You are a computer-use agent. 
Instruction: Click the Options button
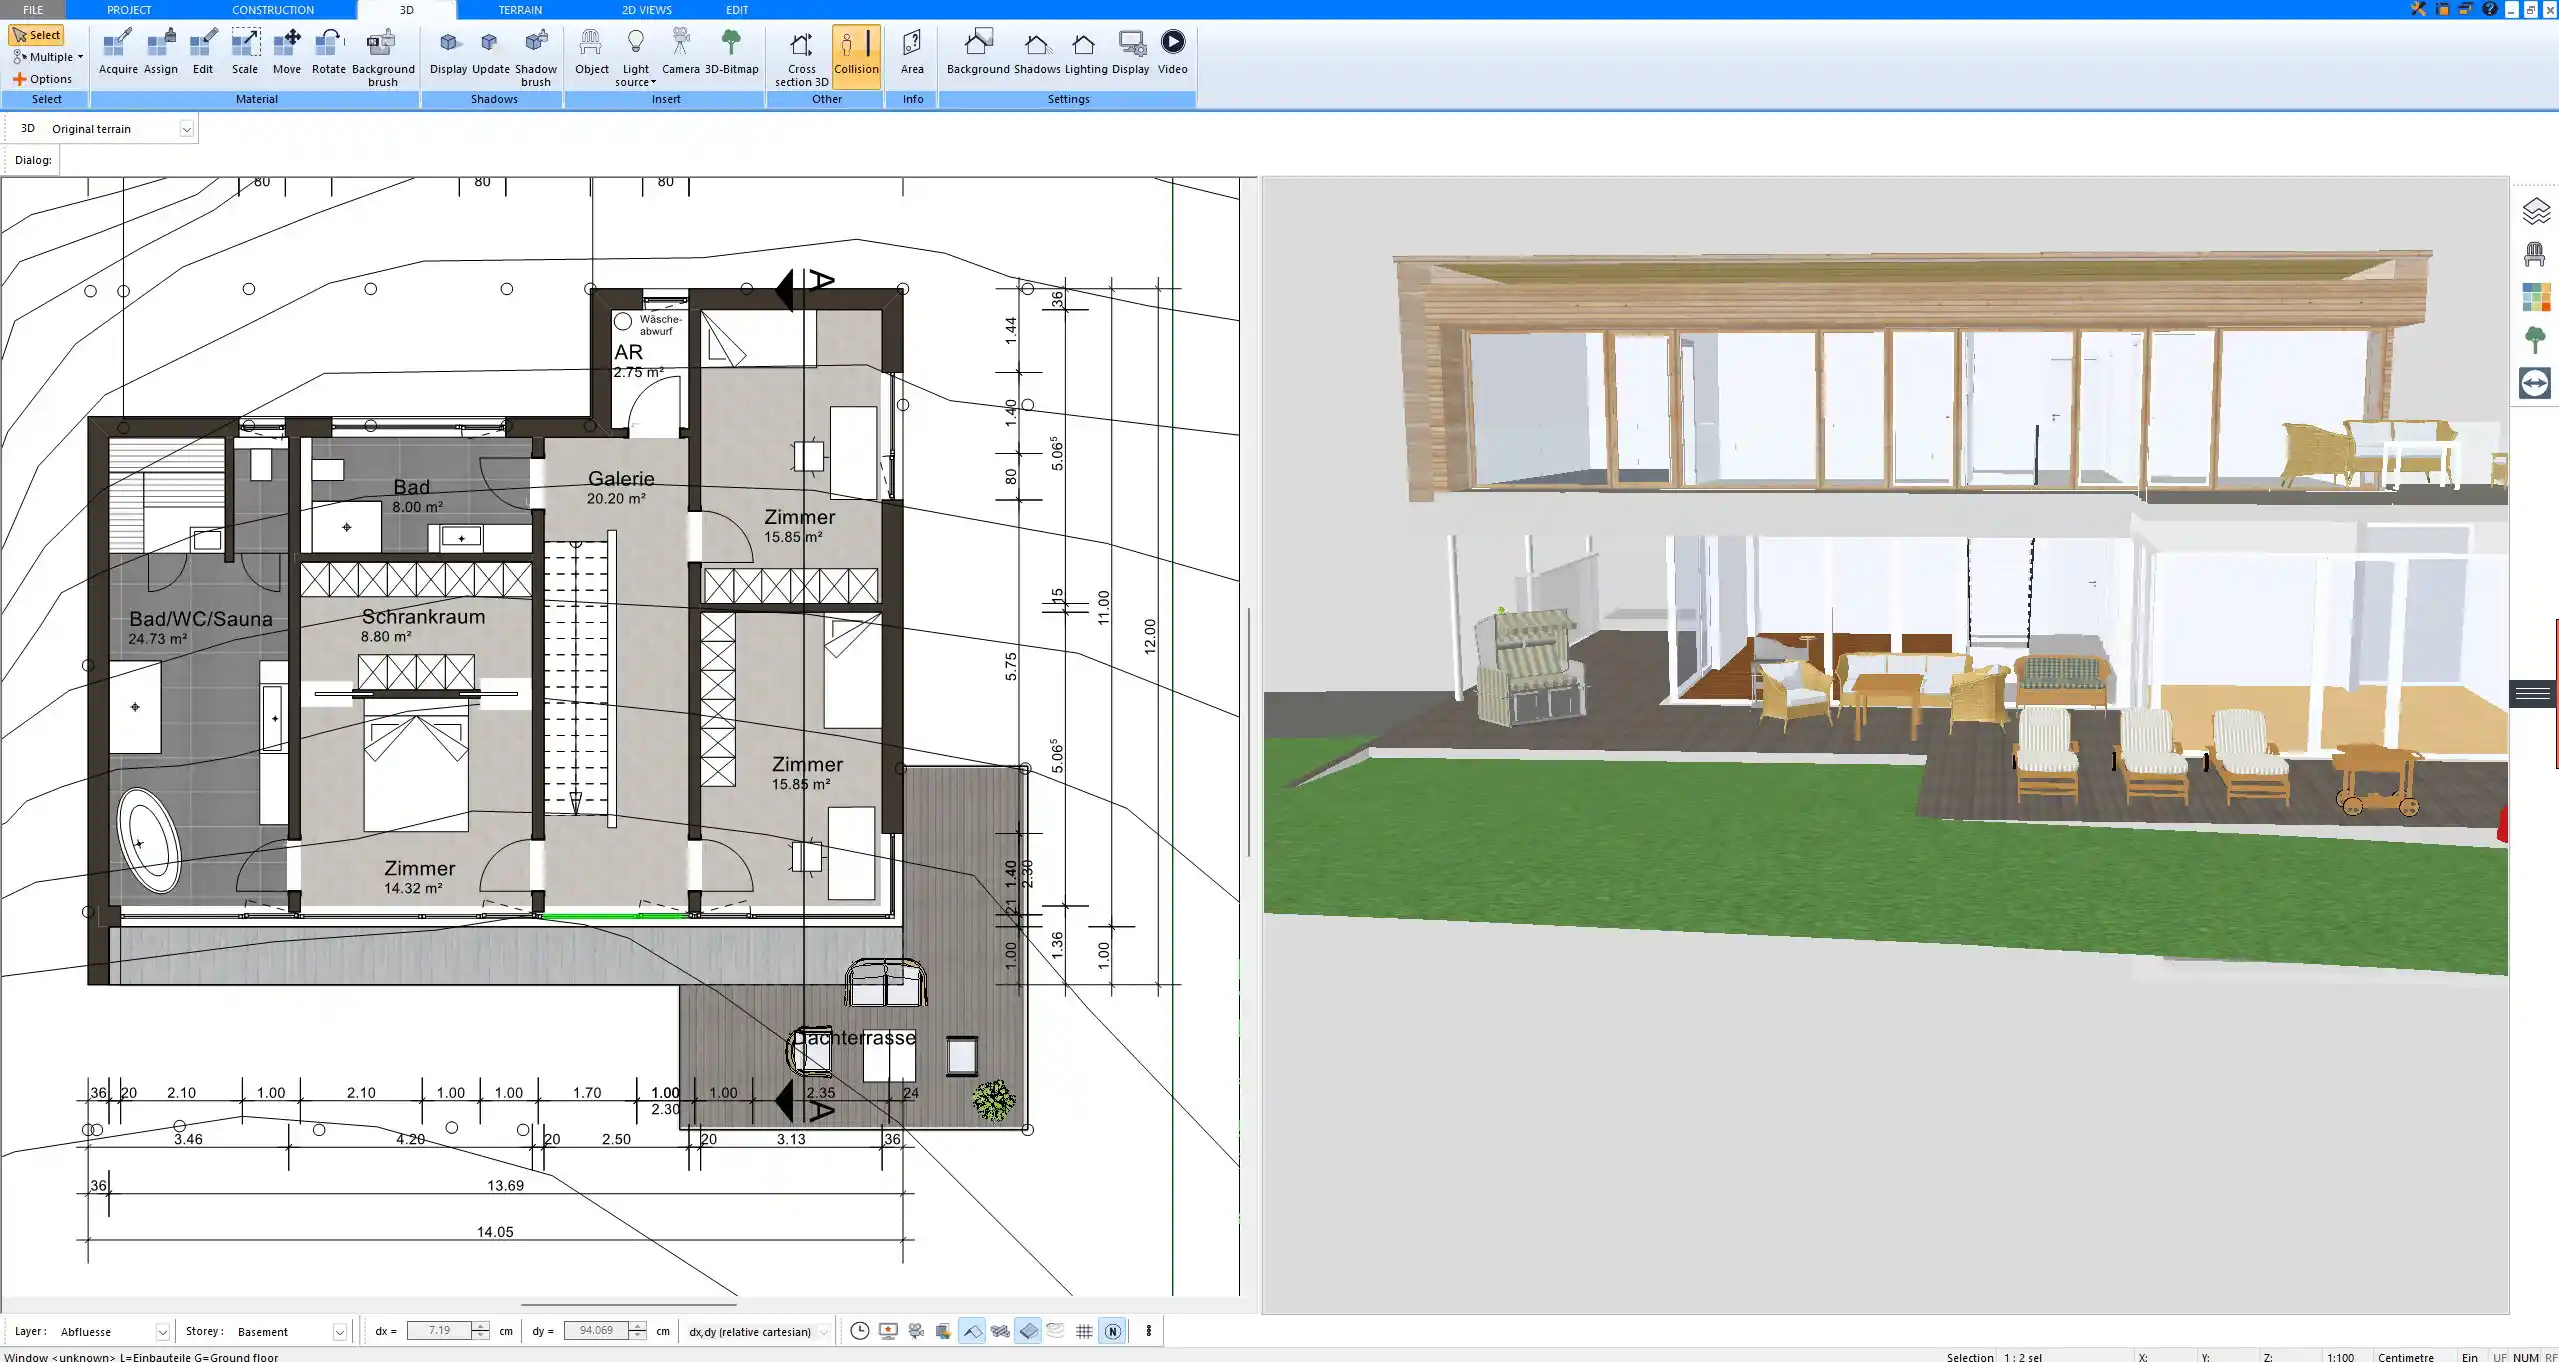[42, 79]
